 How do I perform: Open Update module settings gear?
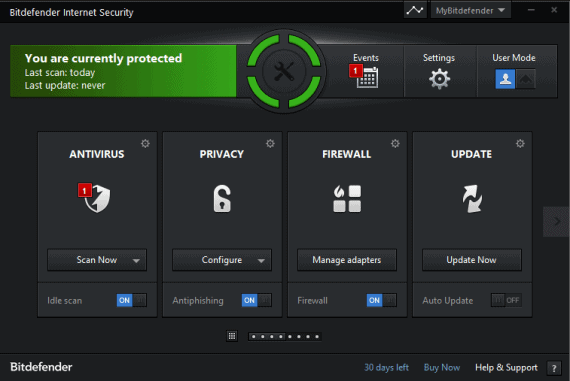520,144
